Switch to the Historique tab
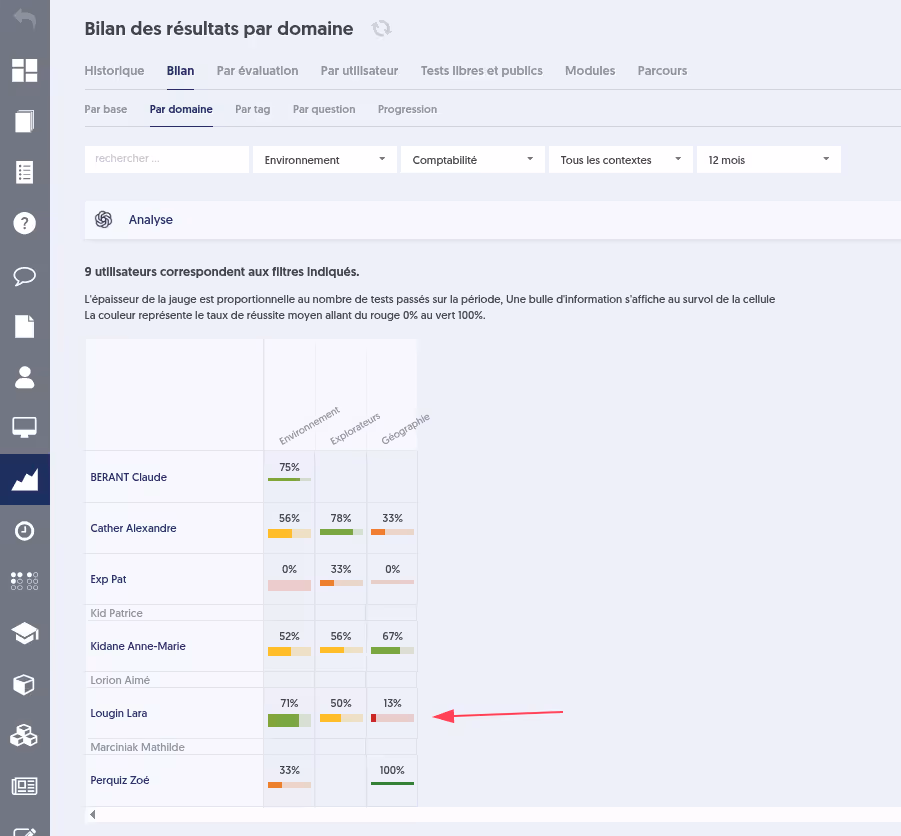This screenshot has height=836, width=901. (114, 71)
